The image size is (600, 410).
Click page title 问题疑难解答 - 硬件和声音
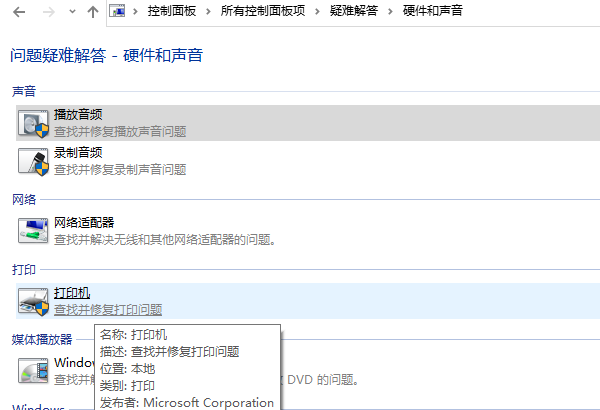pos(106,56)
